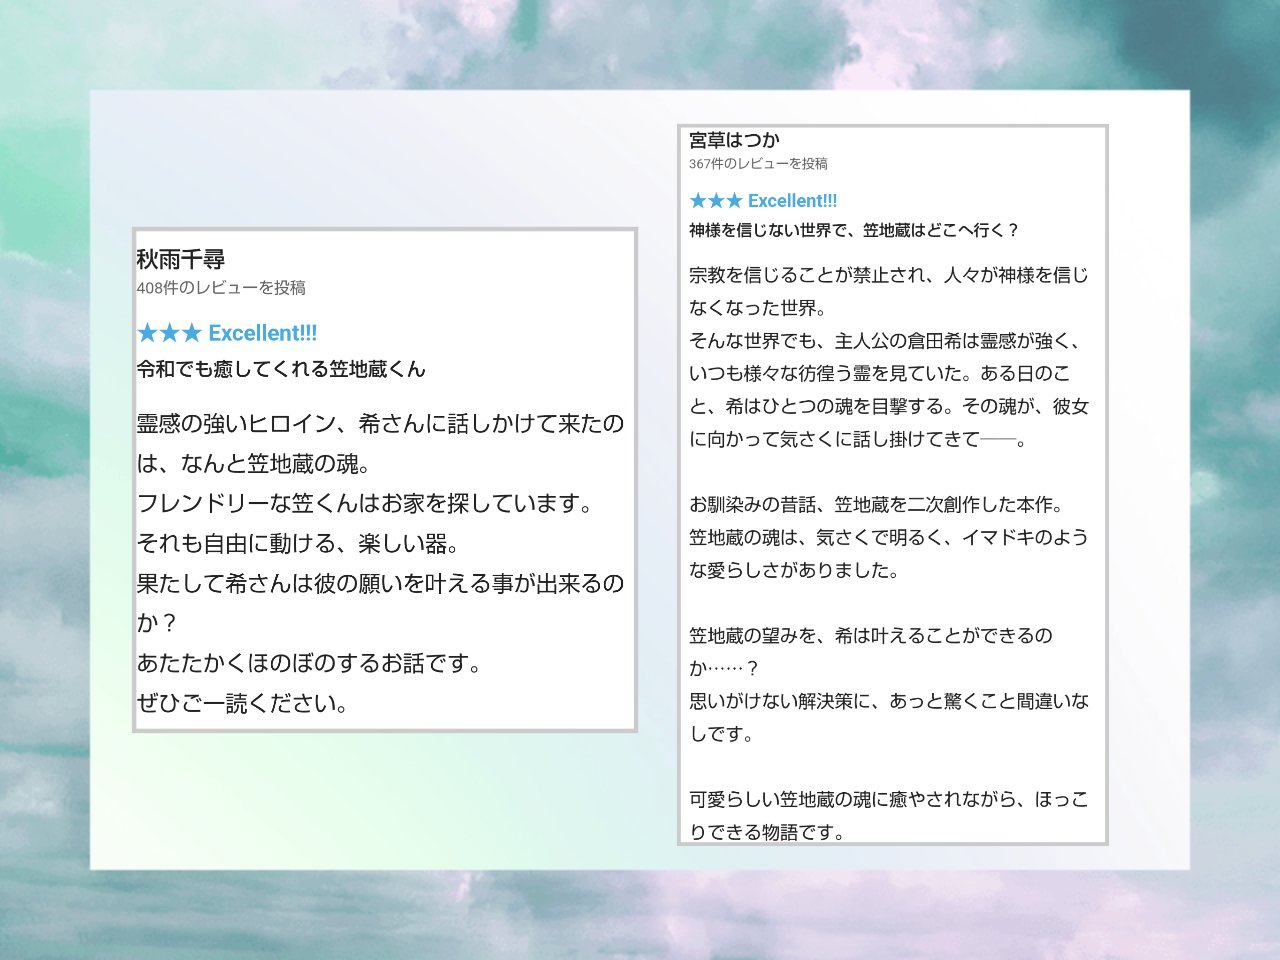The height and width of the screenshot is (960, 1280).
Task: Click the line starting 笠地蔵の望みを、希は
Action: 870,636
